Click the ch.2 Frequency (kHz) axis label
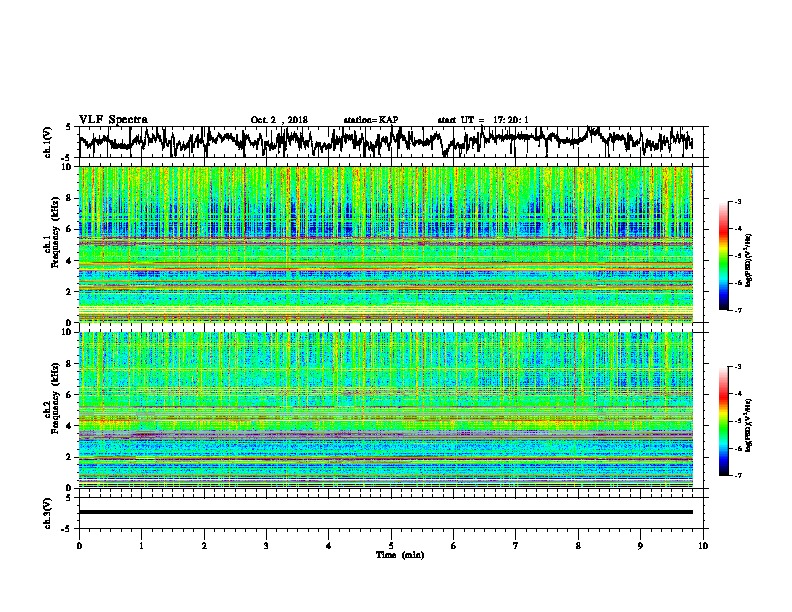 [x=51, y=397]
